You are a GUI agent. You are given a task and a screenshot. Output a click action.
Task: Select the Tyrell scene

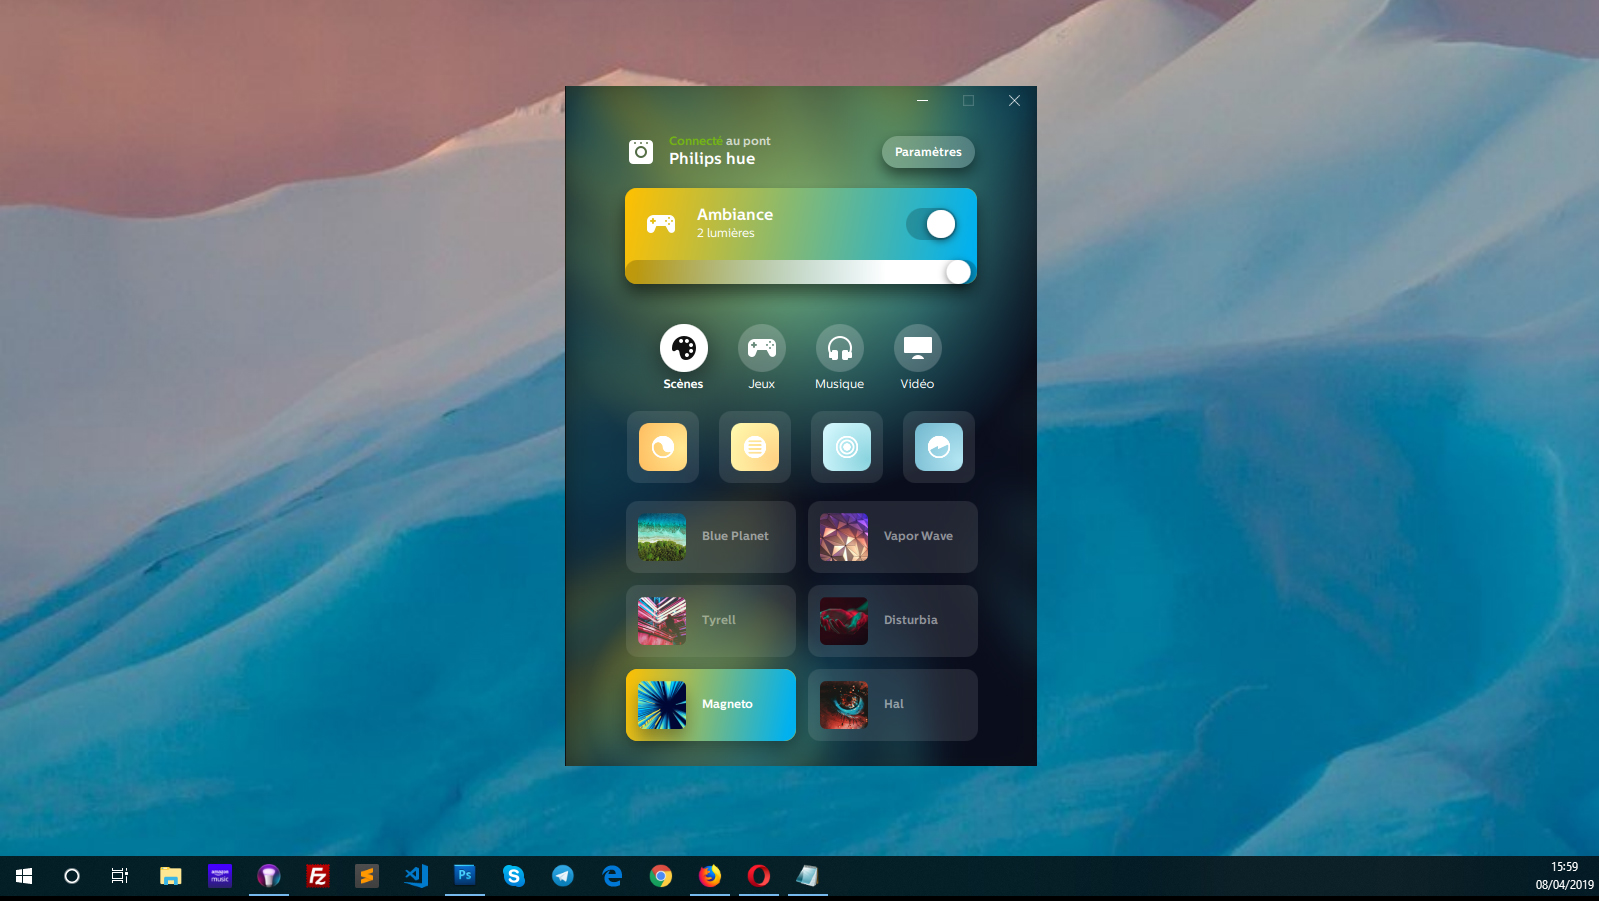tap(711, 621)
